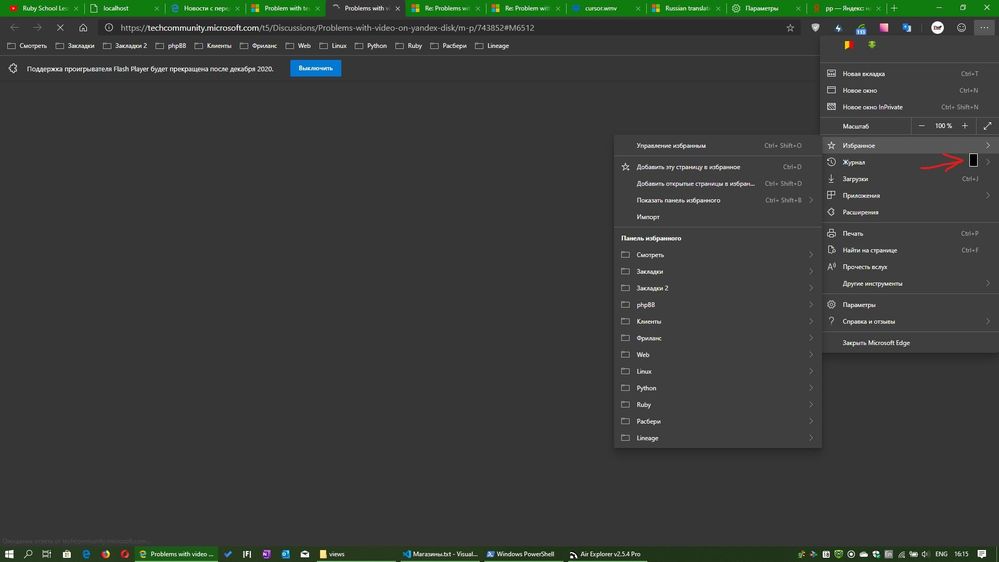Expand the Фриланс folder in submenu

(717, 338)
